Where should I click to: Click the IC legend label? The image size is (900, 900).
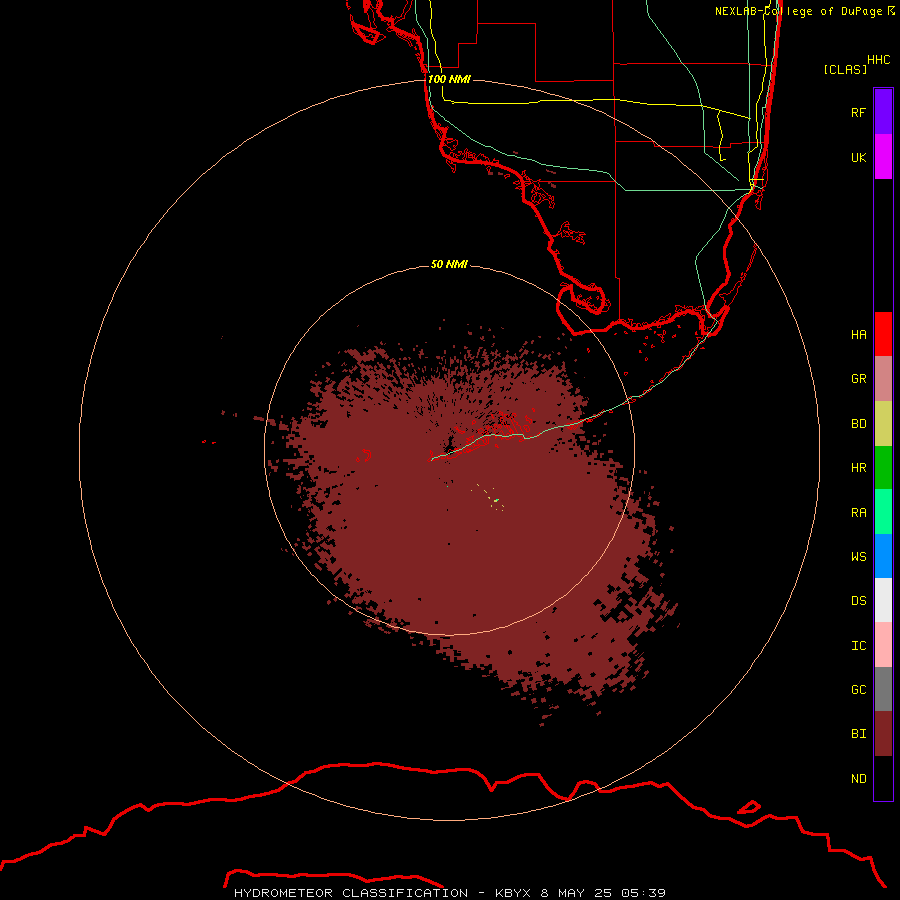[x=858, y=646]
